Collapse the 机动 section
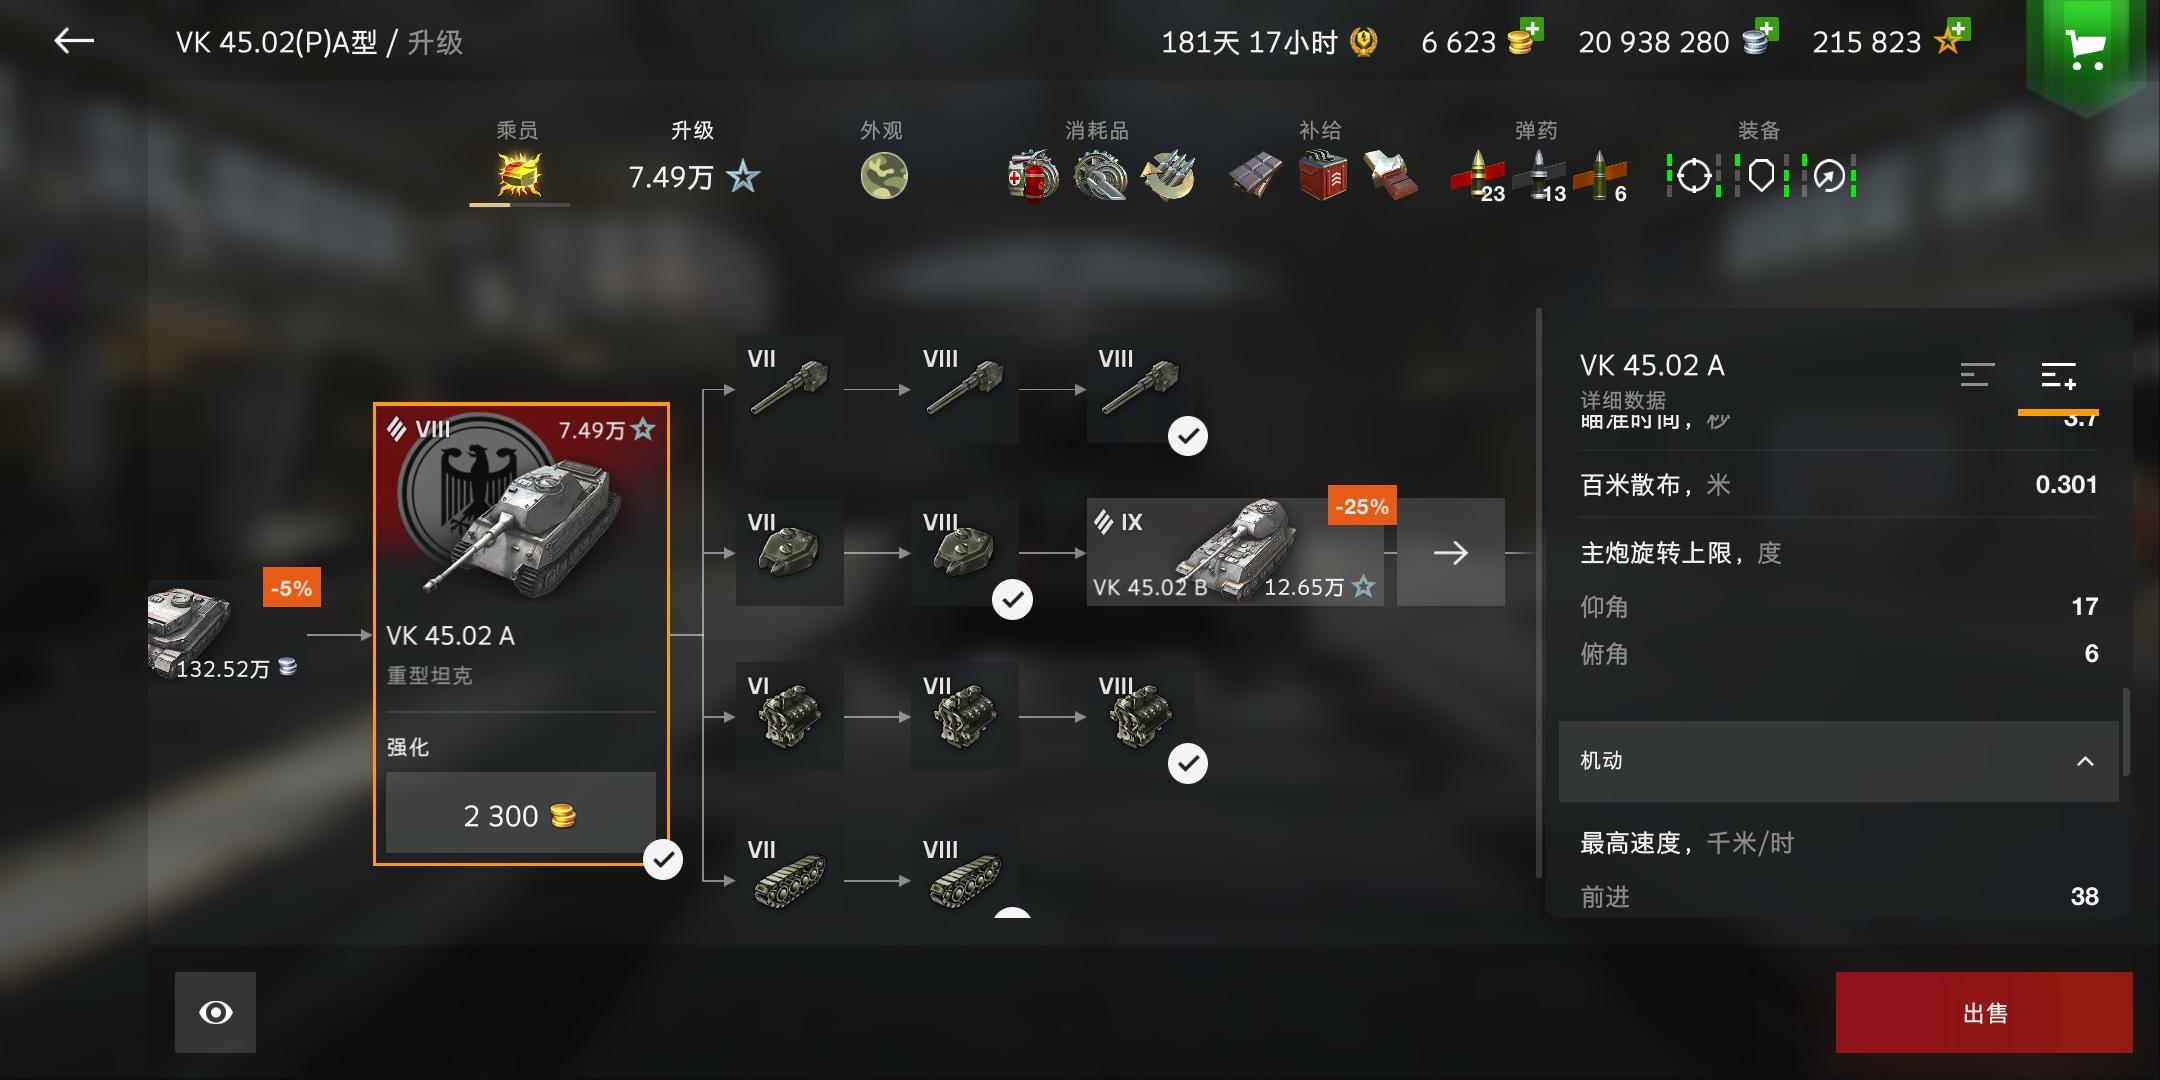Screen dimensions: 2160x1080 [x=1838, y=761]
